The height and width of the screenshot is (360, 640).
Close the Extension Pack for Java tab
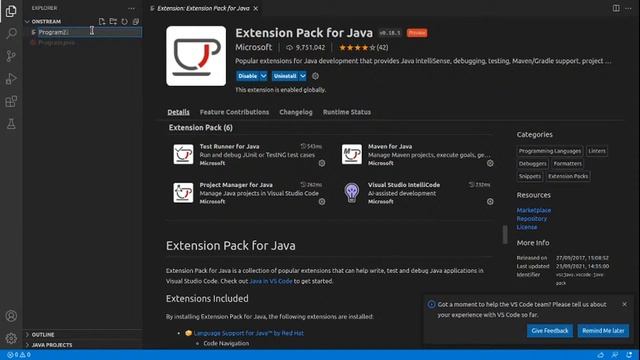tap(256, 8)
